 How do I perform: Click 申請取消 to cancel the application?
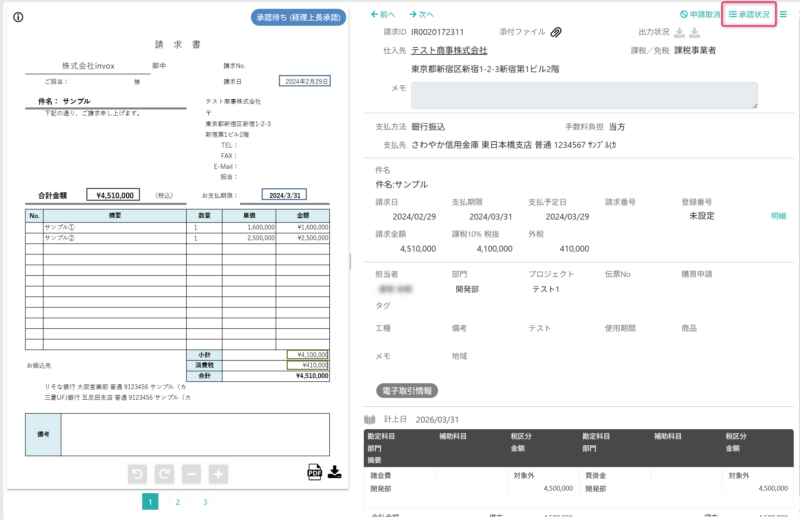click(x=700, y=14)
